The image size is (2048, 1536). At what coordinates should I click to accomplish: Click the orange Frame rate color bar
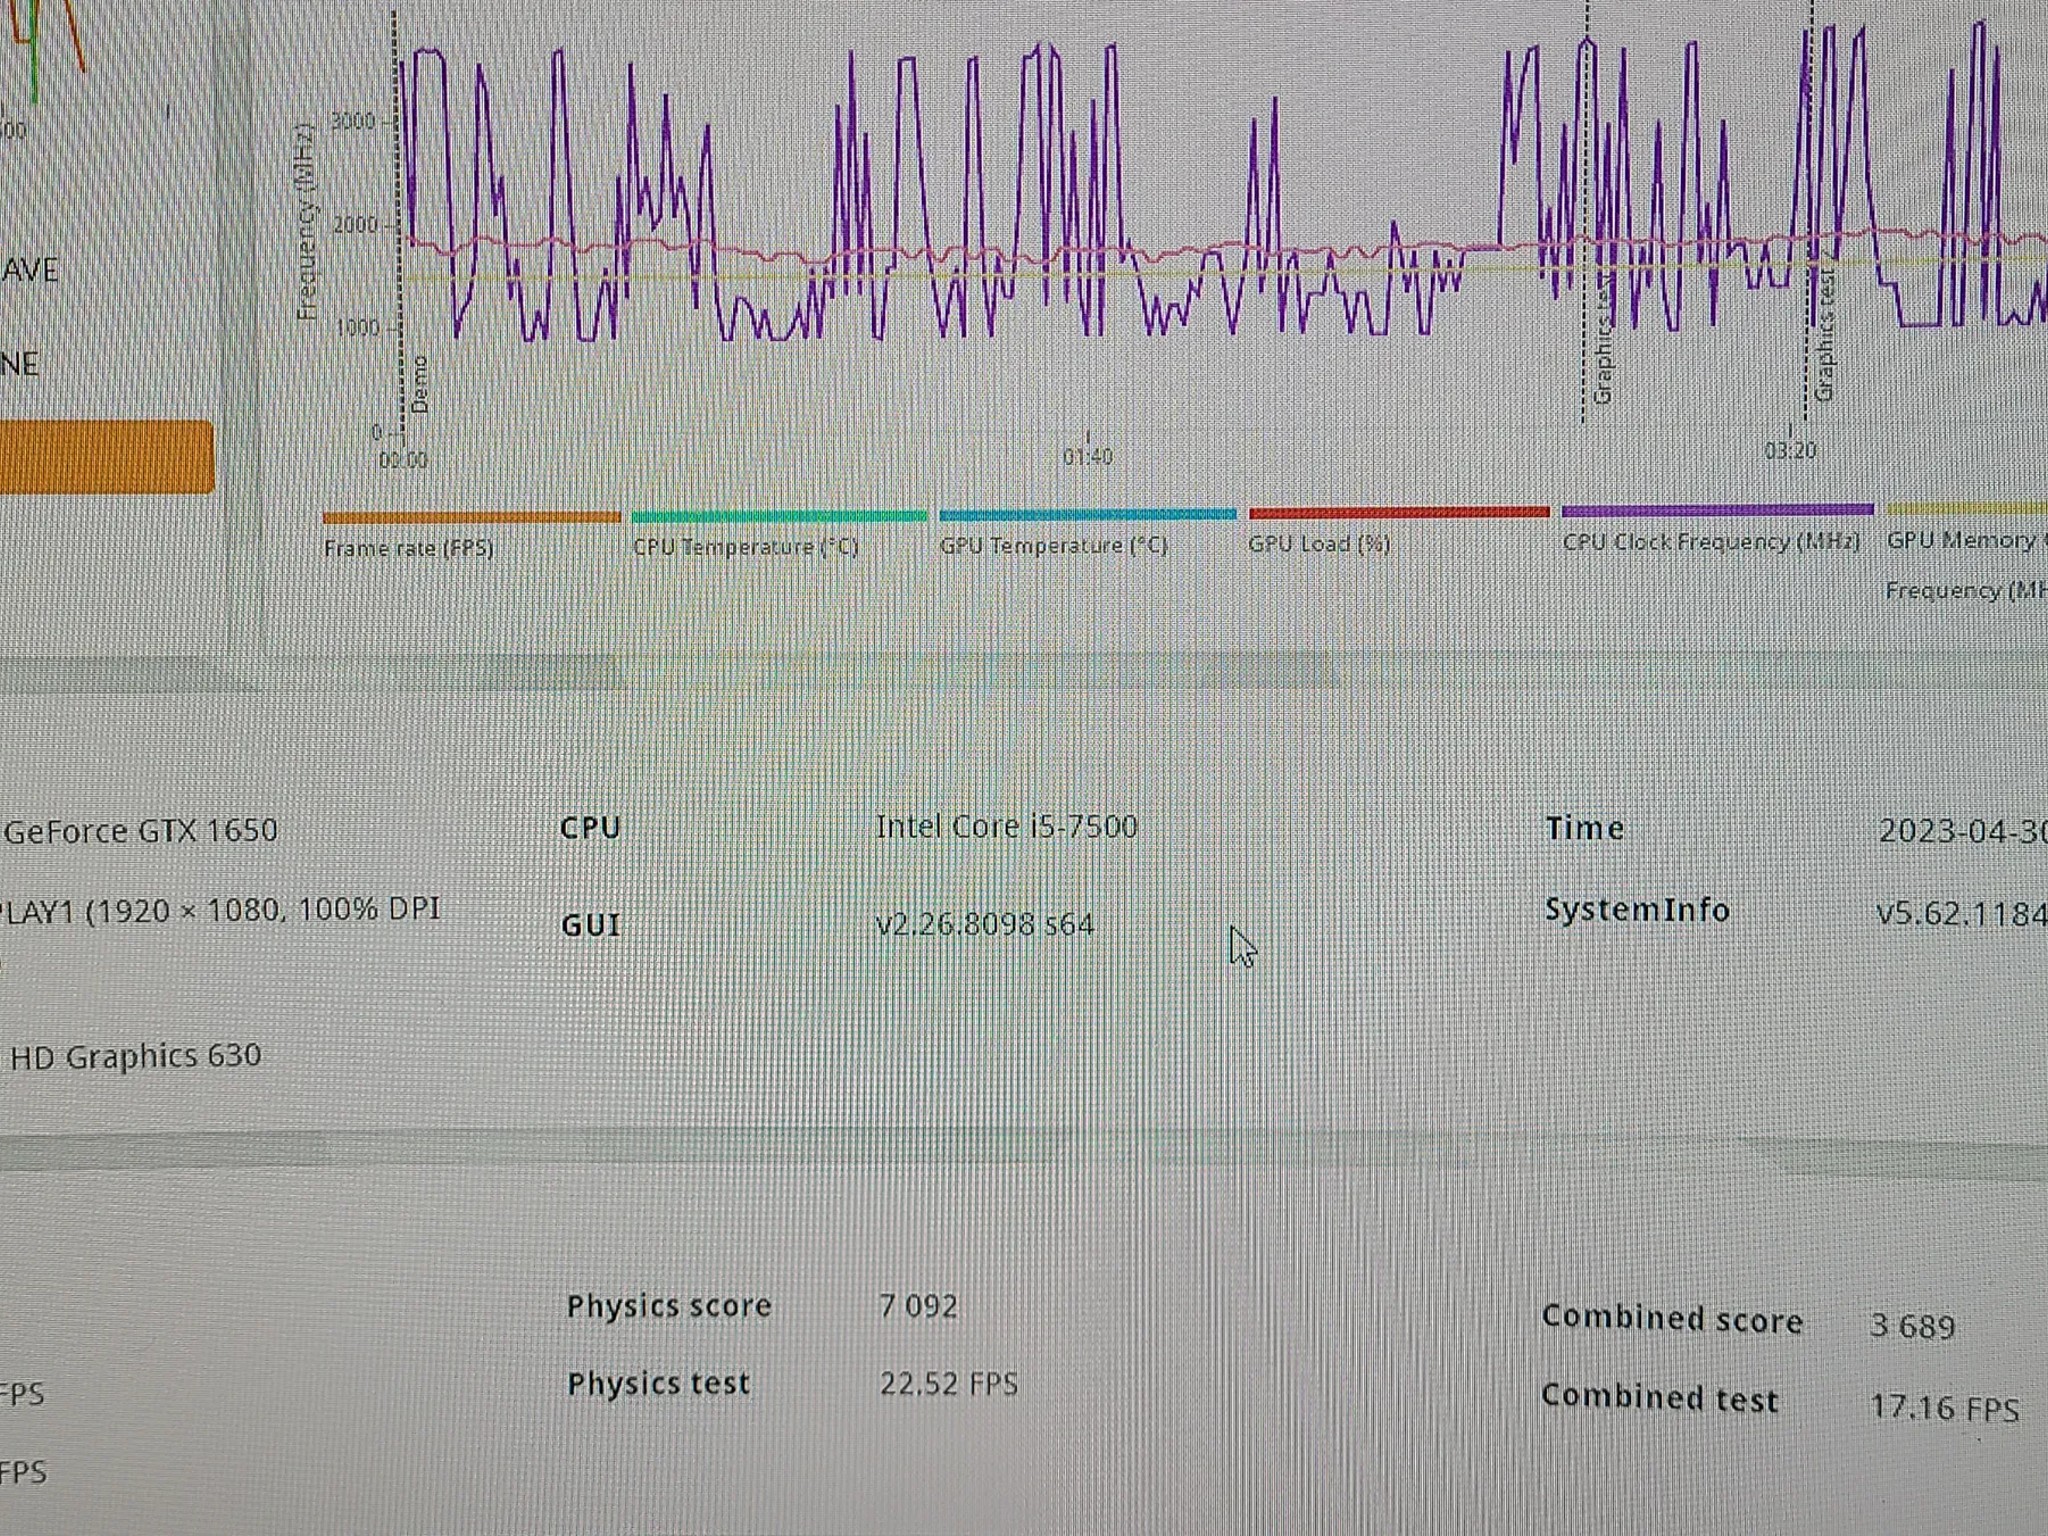click(472, 517)
